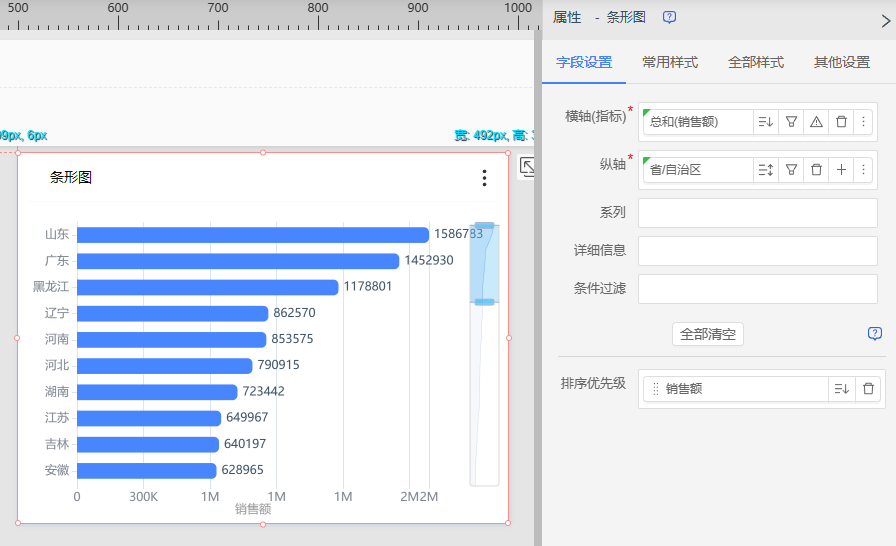This screenshot has width=896, height=546.
Task: Open more options for 省/自治区 field
Action: point(864,170)
